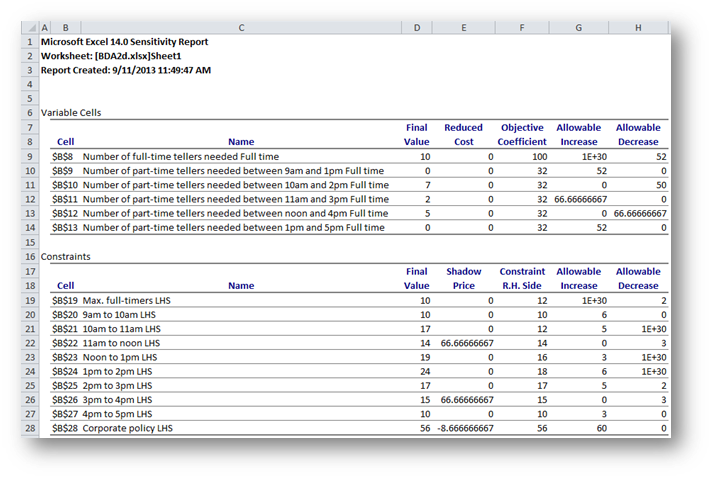Click final value 24 for 1pm to 2pm
Viewport: 713px width, 480px height.
pyautogui.click(x=425, y=371)
